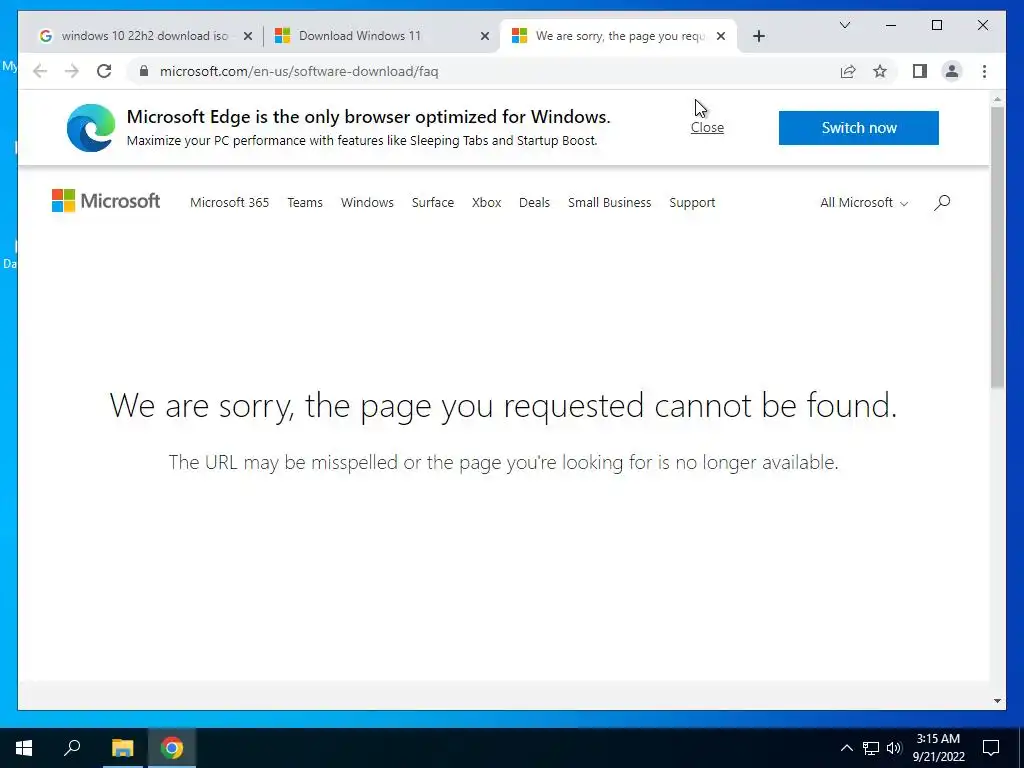Image resolution: width=1024 pixels, height=768 pixels.
Task: Open the Teams nav link
Action: click(305, 202)
